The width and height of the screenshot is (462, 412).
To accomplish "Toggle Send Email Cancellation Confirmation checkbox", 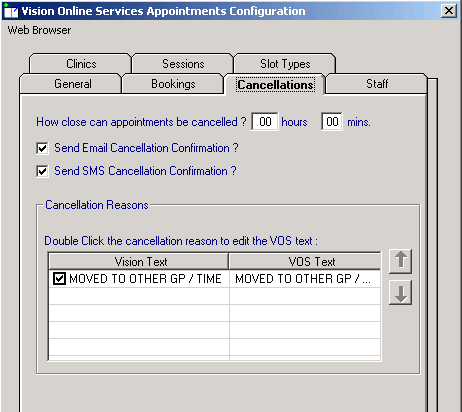I will click(42, 148).
